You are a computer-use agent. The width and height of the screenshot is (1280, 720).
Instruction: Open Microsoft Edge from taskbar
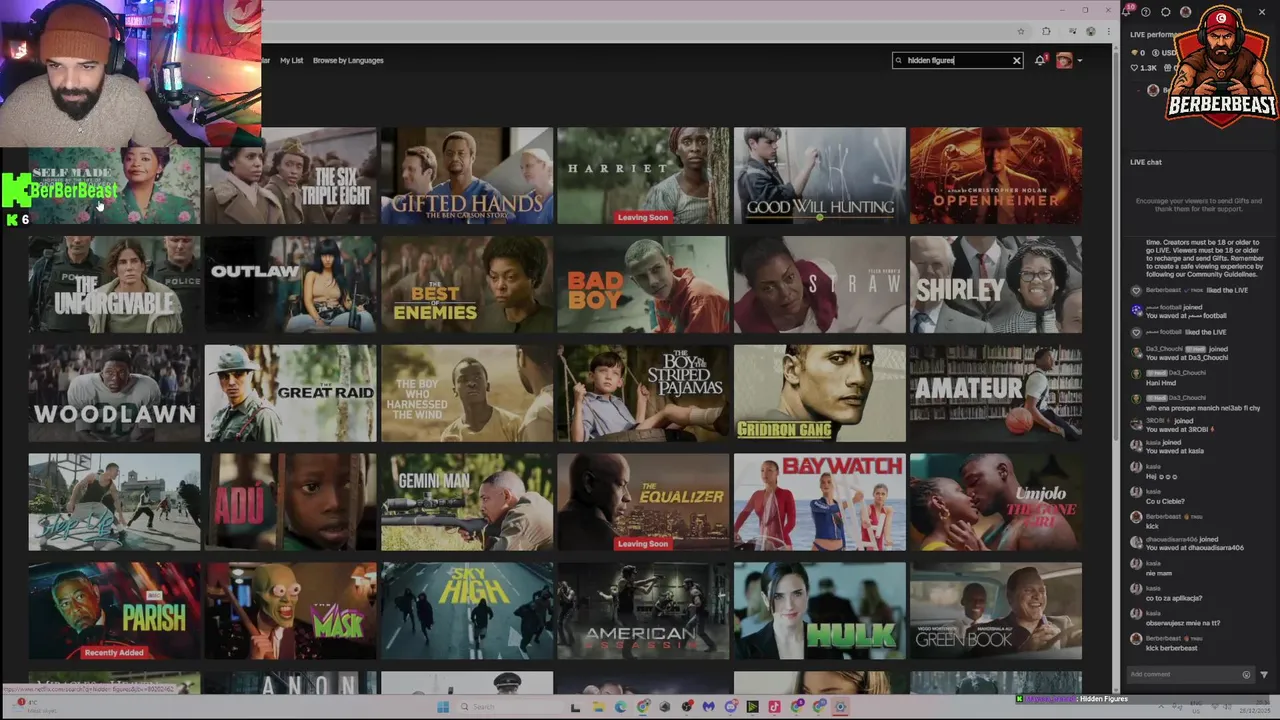pyautogui.click(x=620, y=707)
